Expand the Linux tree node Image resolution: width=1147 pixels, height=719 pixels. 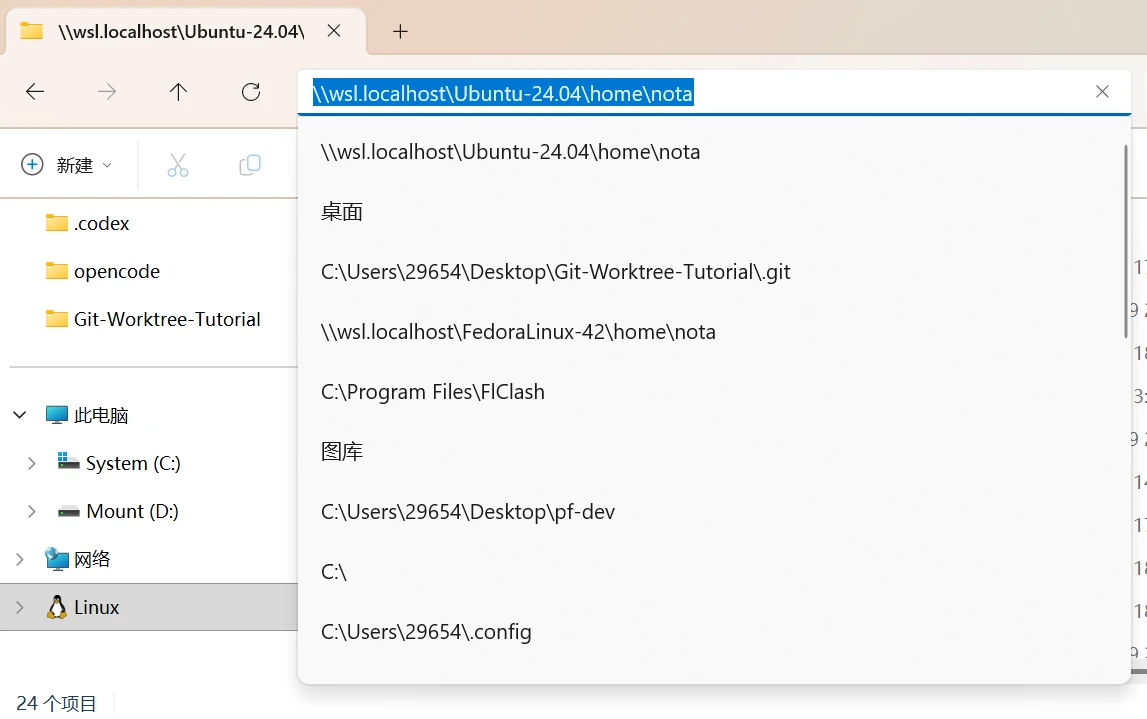tap(20, 607)
